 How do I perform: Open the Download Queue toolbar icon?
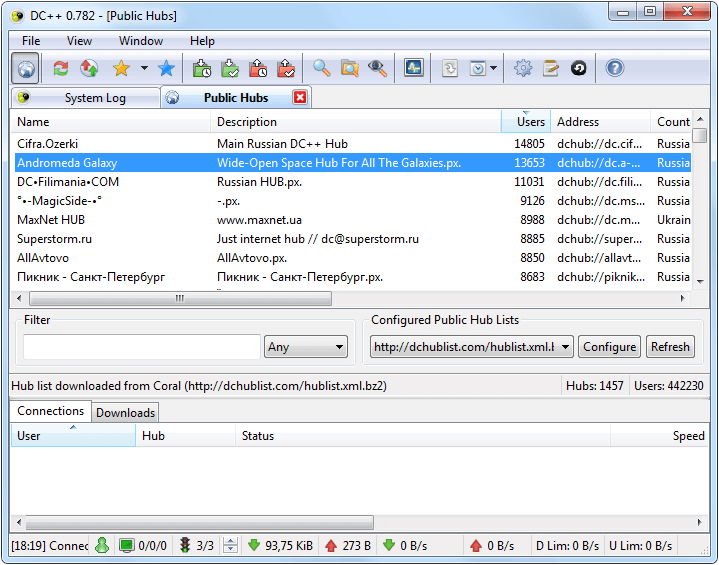201,69
